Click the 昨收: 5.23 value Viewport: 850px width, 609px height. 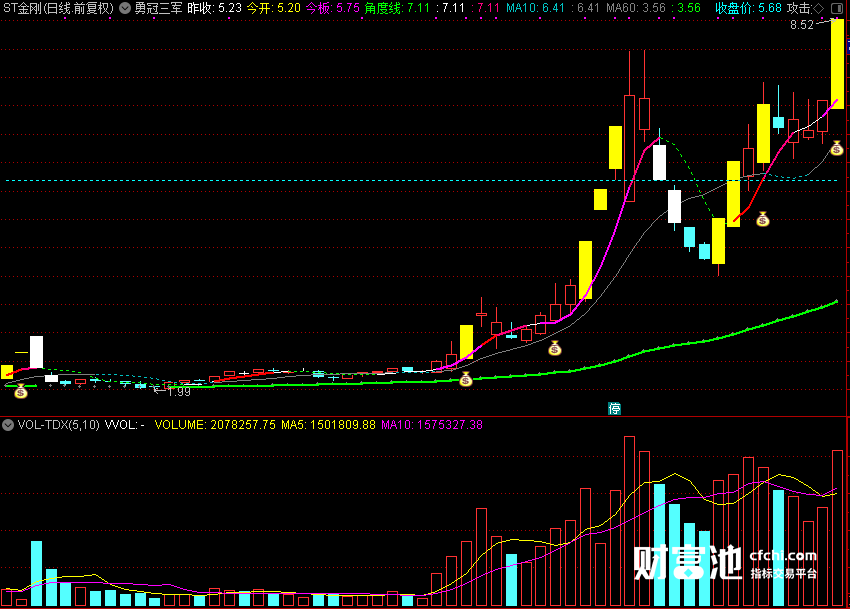214,8
